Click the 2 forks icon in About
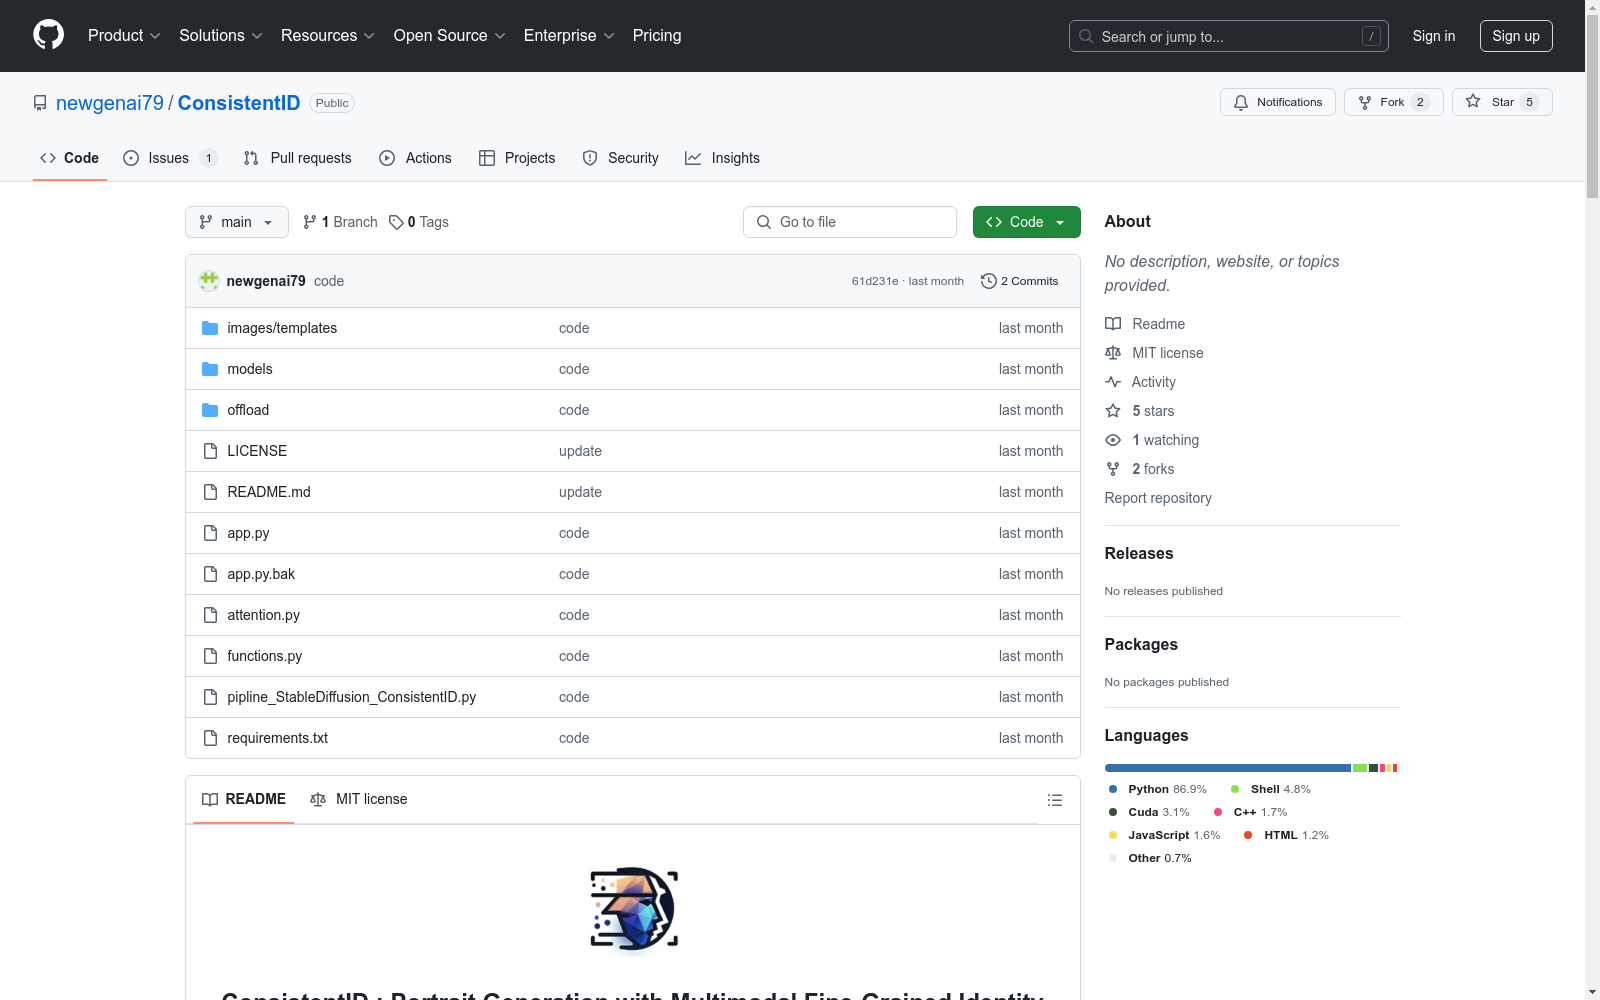 (1113, 469)
